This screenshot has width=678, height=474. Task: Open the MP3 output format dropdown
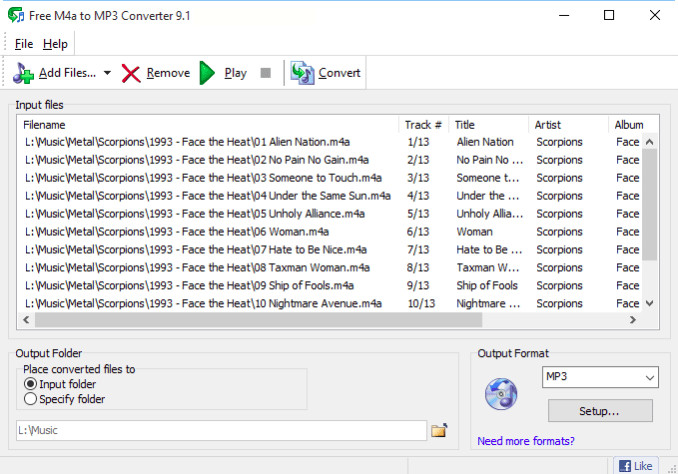tap(600, 377)
